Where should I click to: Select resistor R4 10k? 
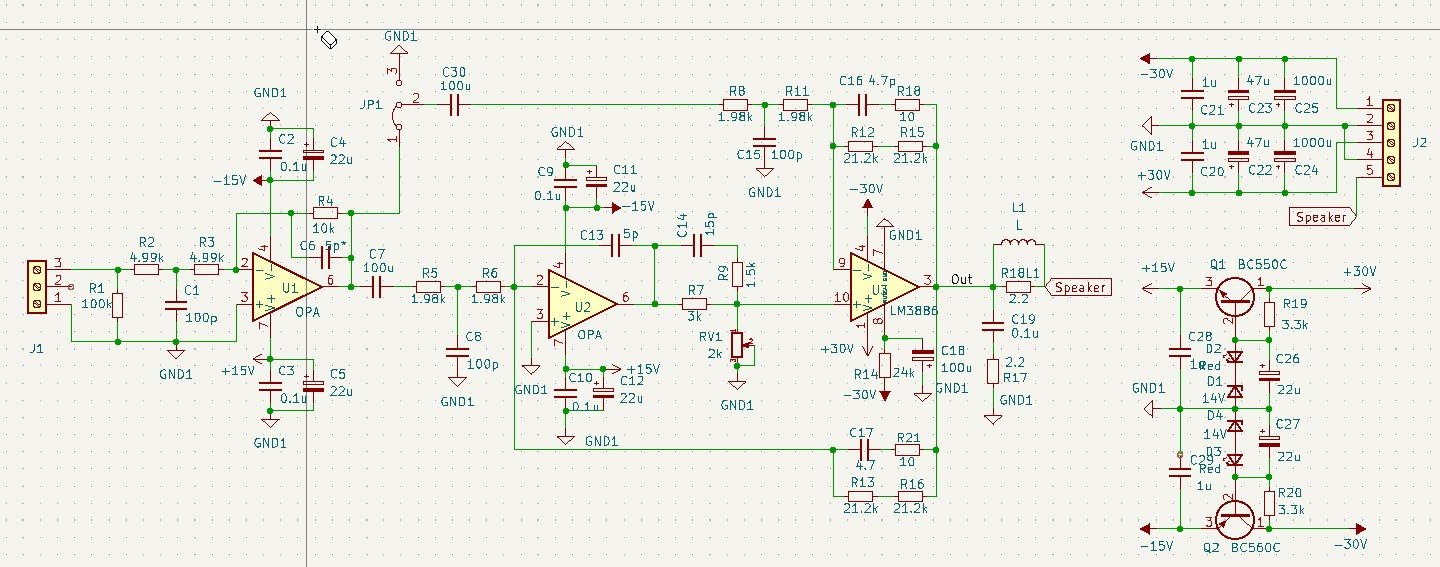pos(325,213)
